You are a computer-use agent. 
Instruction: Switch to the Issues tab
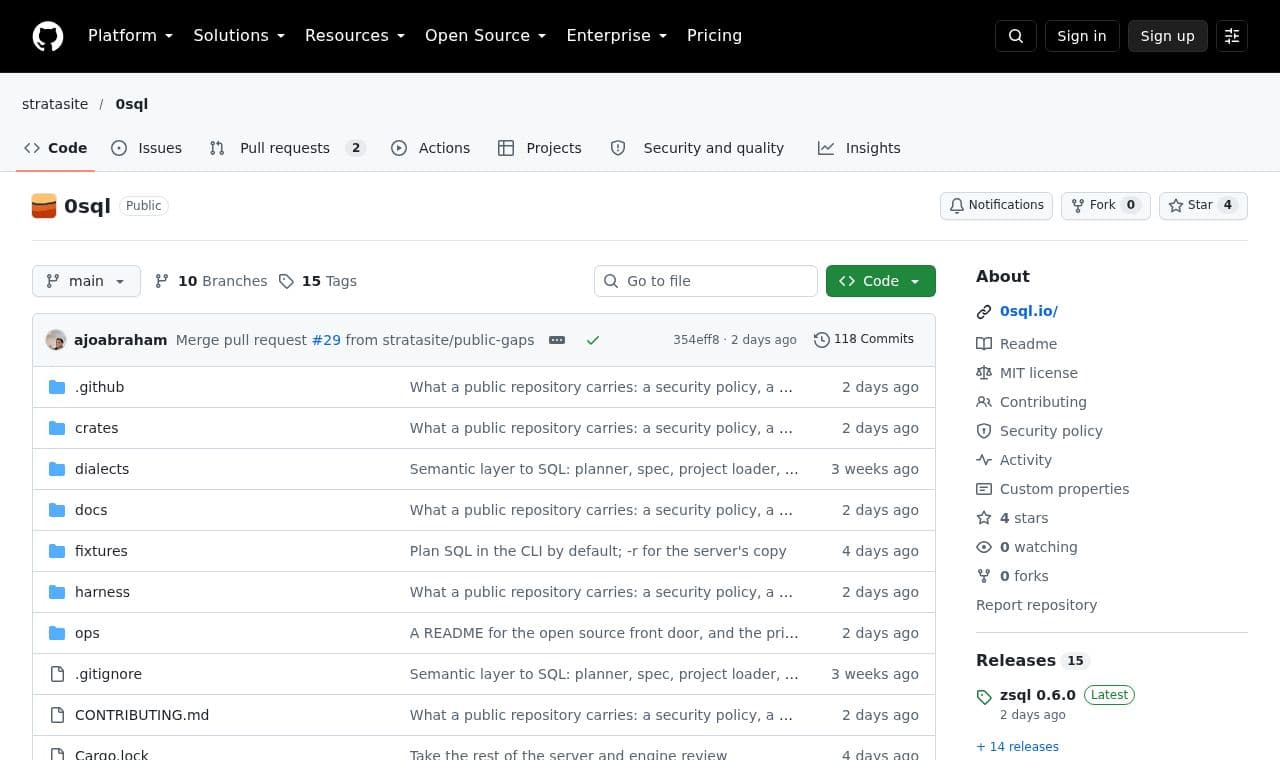click(147, 148)
